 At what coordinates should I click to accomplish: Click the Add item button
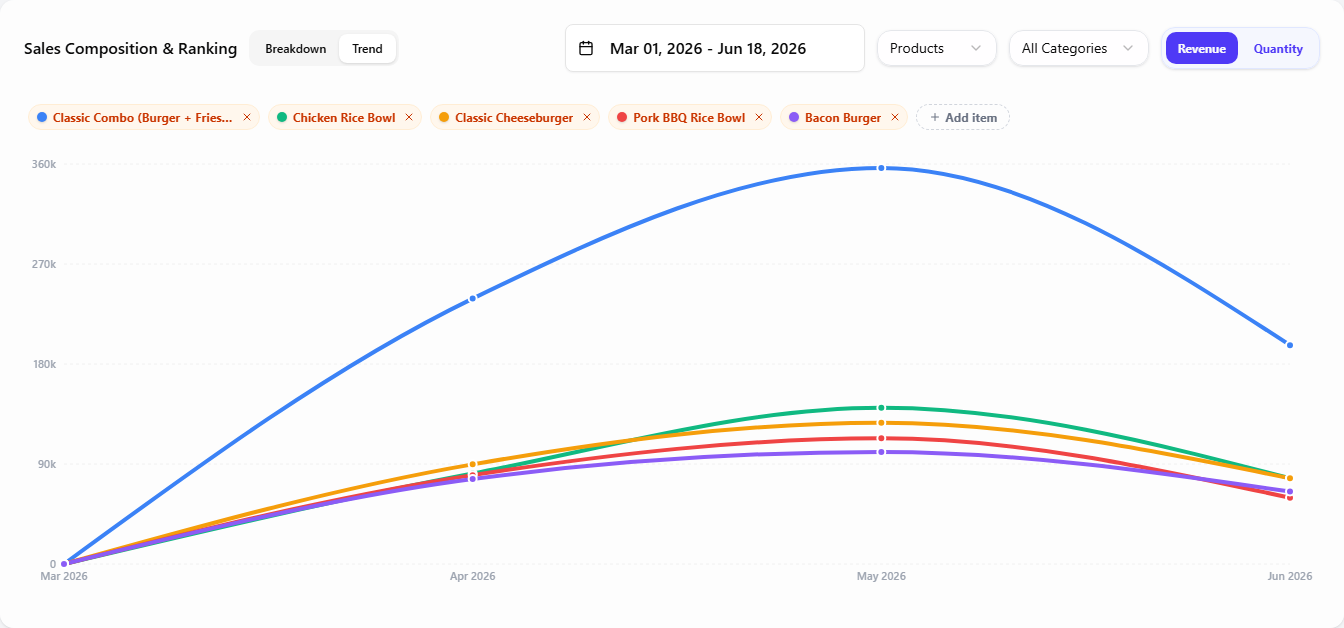coord(963,117)
